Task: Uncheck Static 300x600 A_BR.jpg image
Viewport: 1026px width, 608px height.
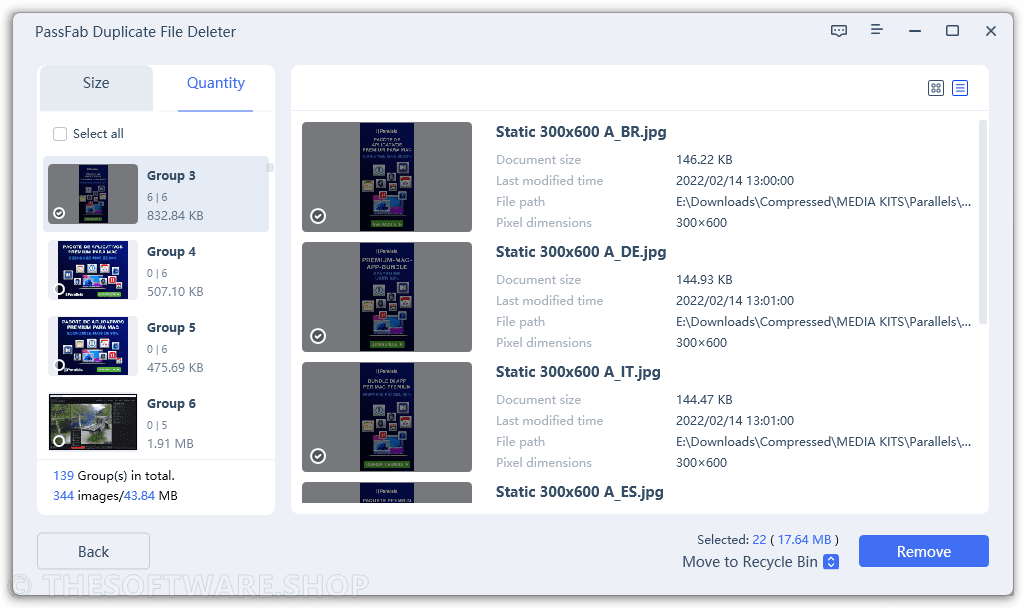Action: tap(318, 216)
